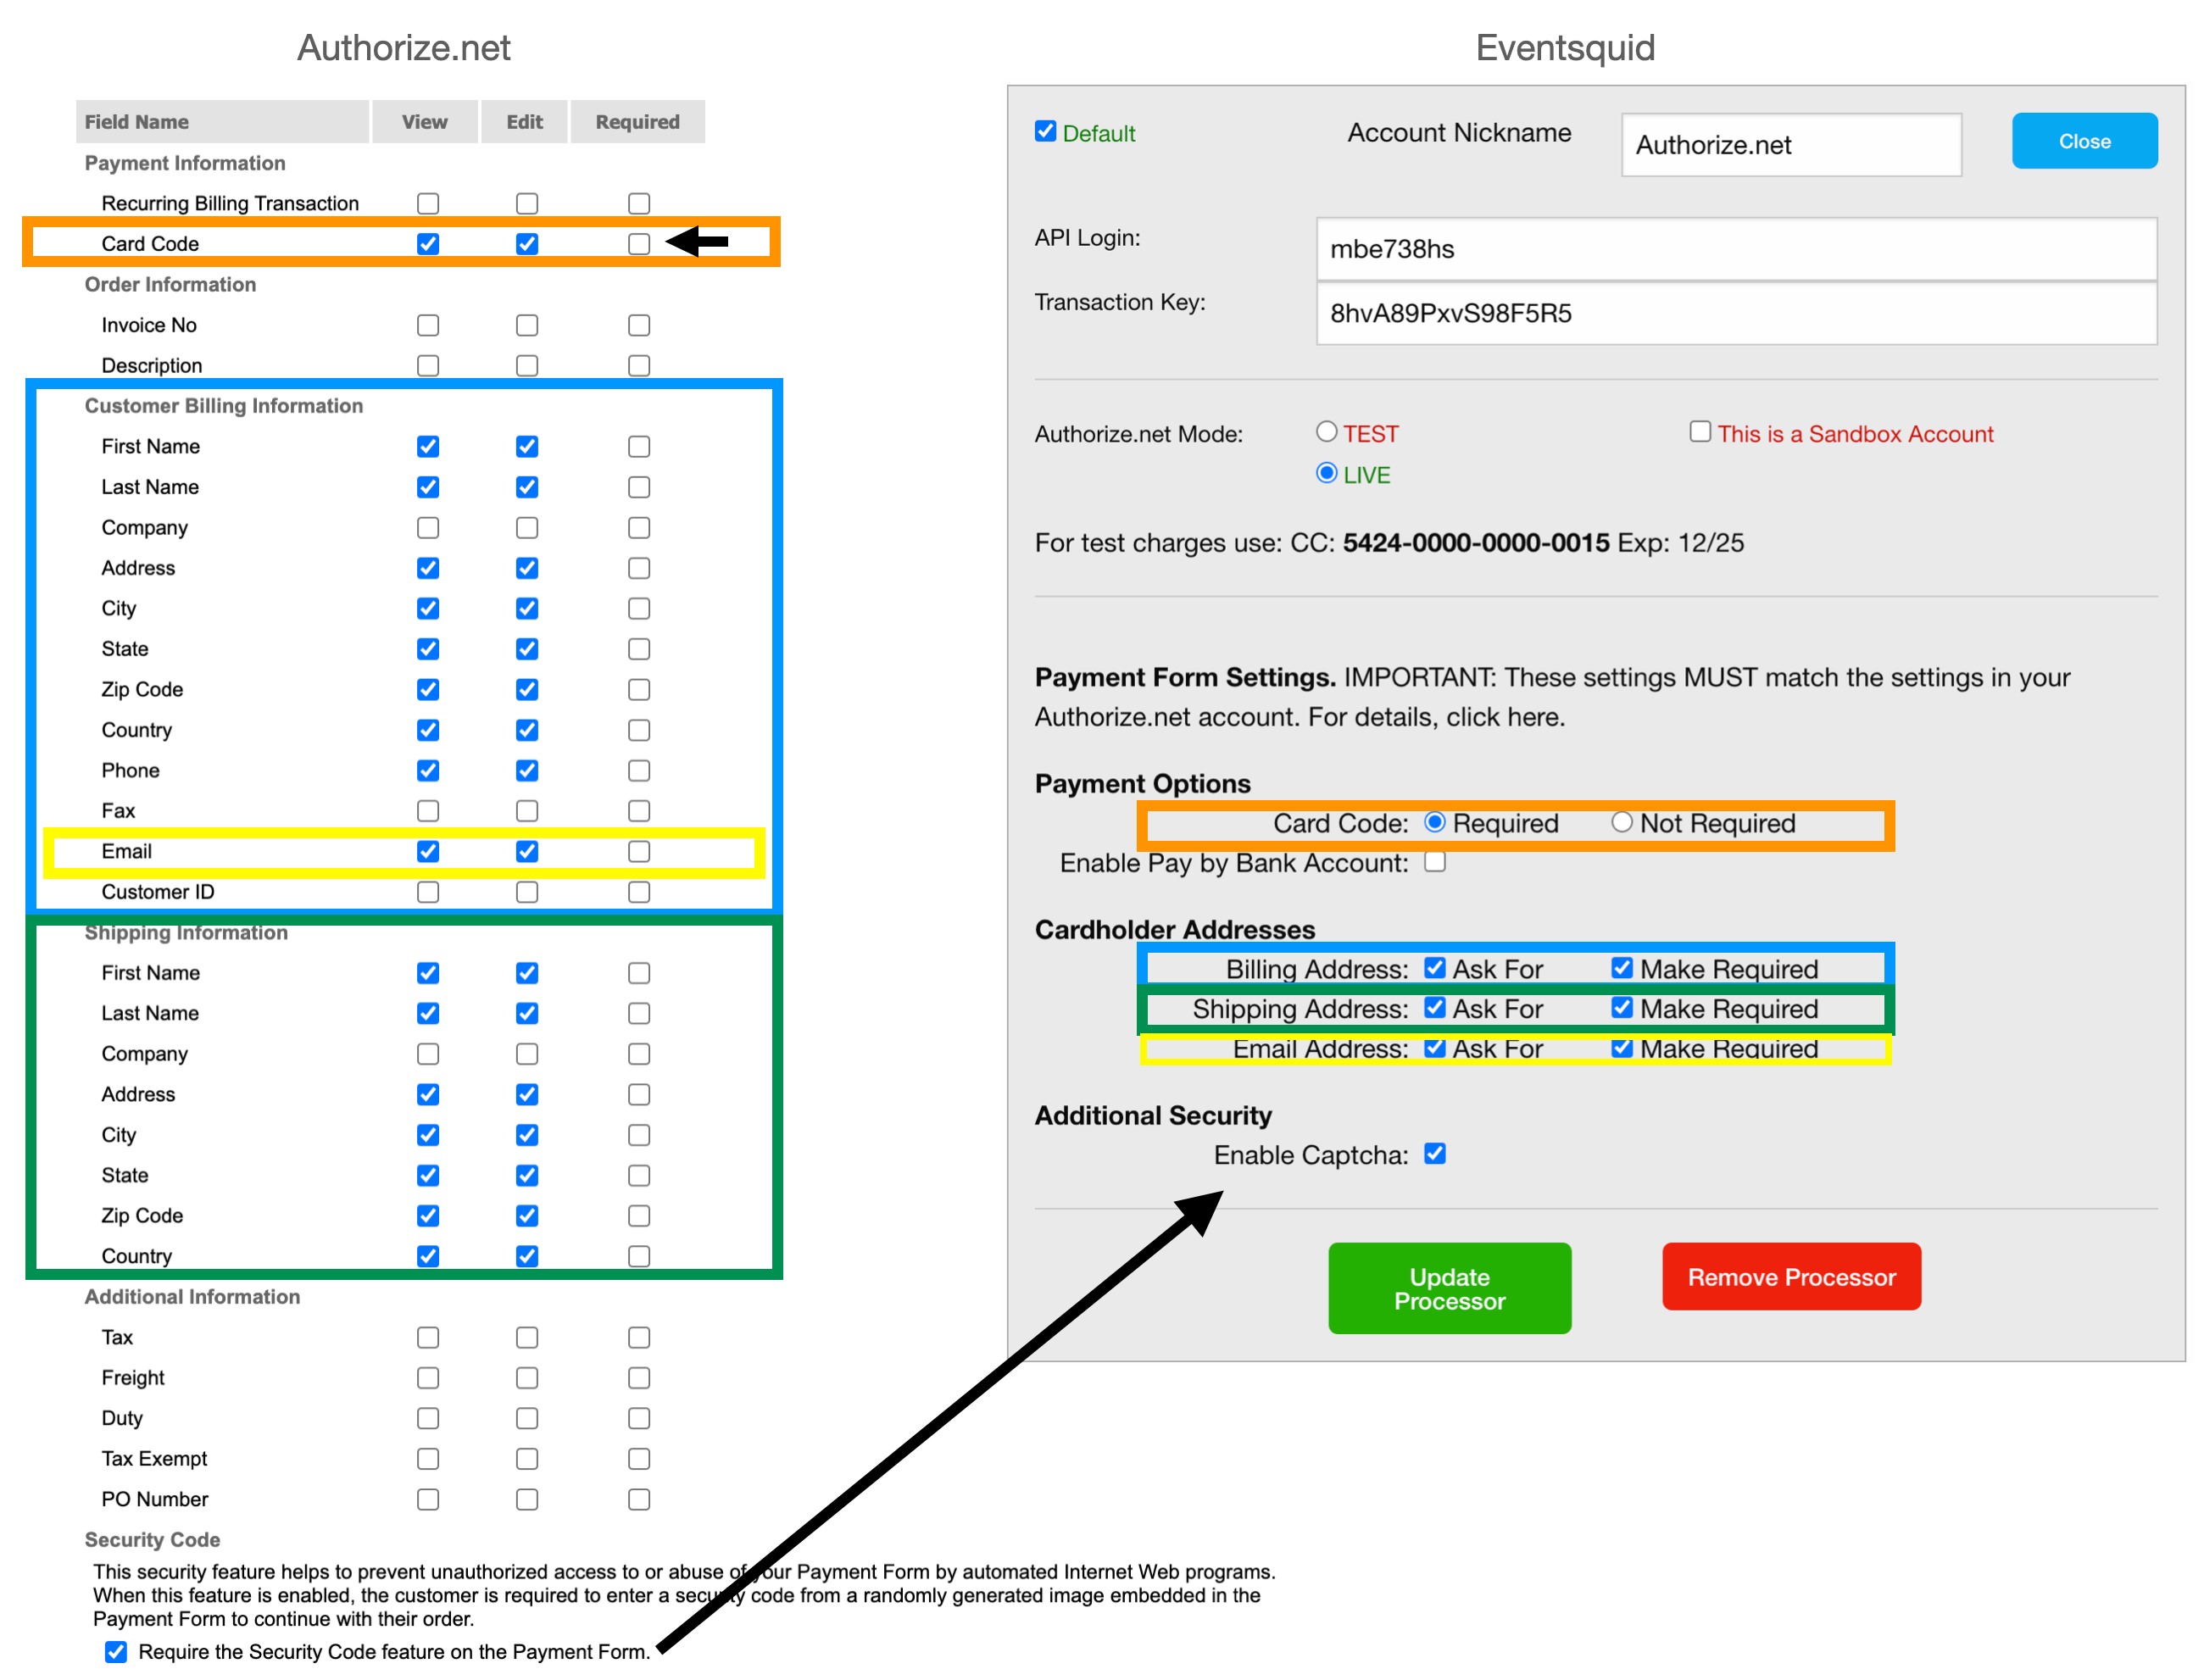Check Tax View checkbox
This screenshot has height=1680, width=2204.
tap(427, 1337)
